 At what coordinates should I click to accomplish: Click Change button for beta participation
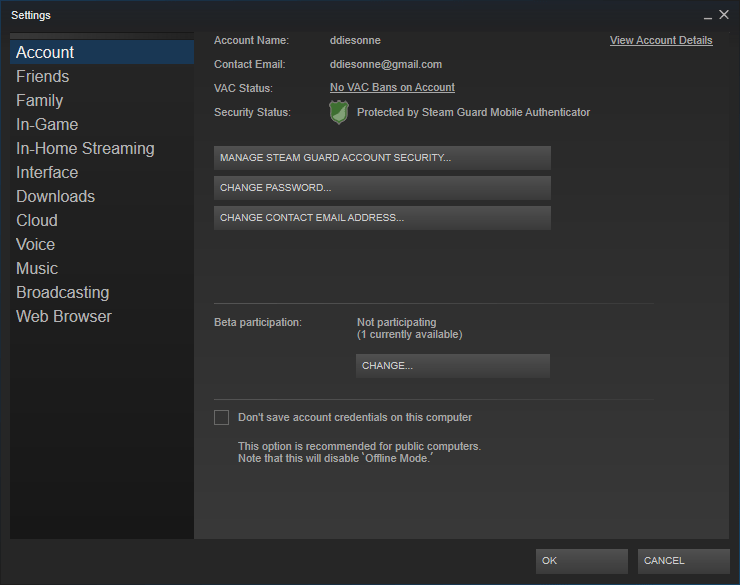(452, 366)
